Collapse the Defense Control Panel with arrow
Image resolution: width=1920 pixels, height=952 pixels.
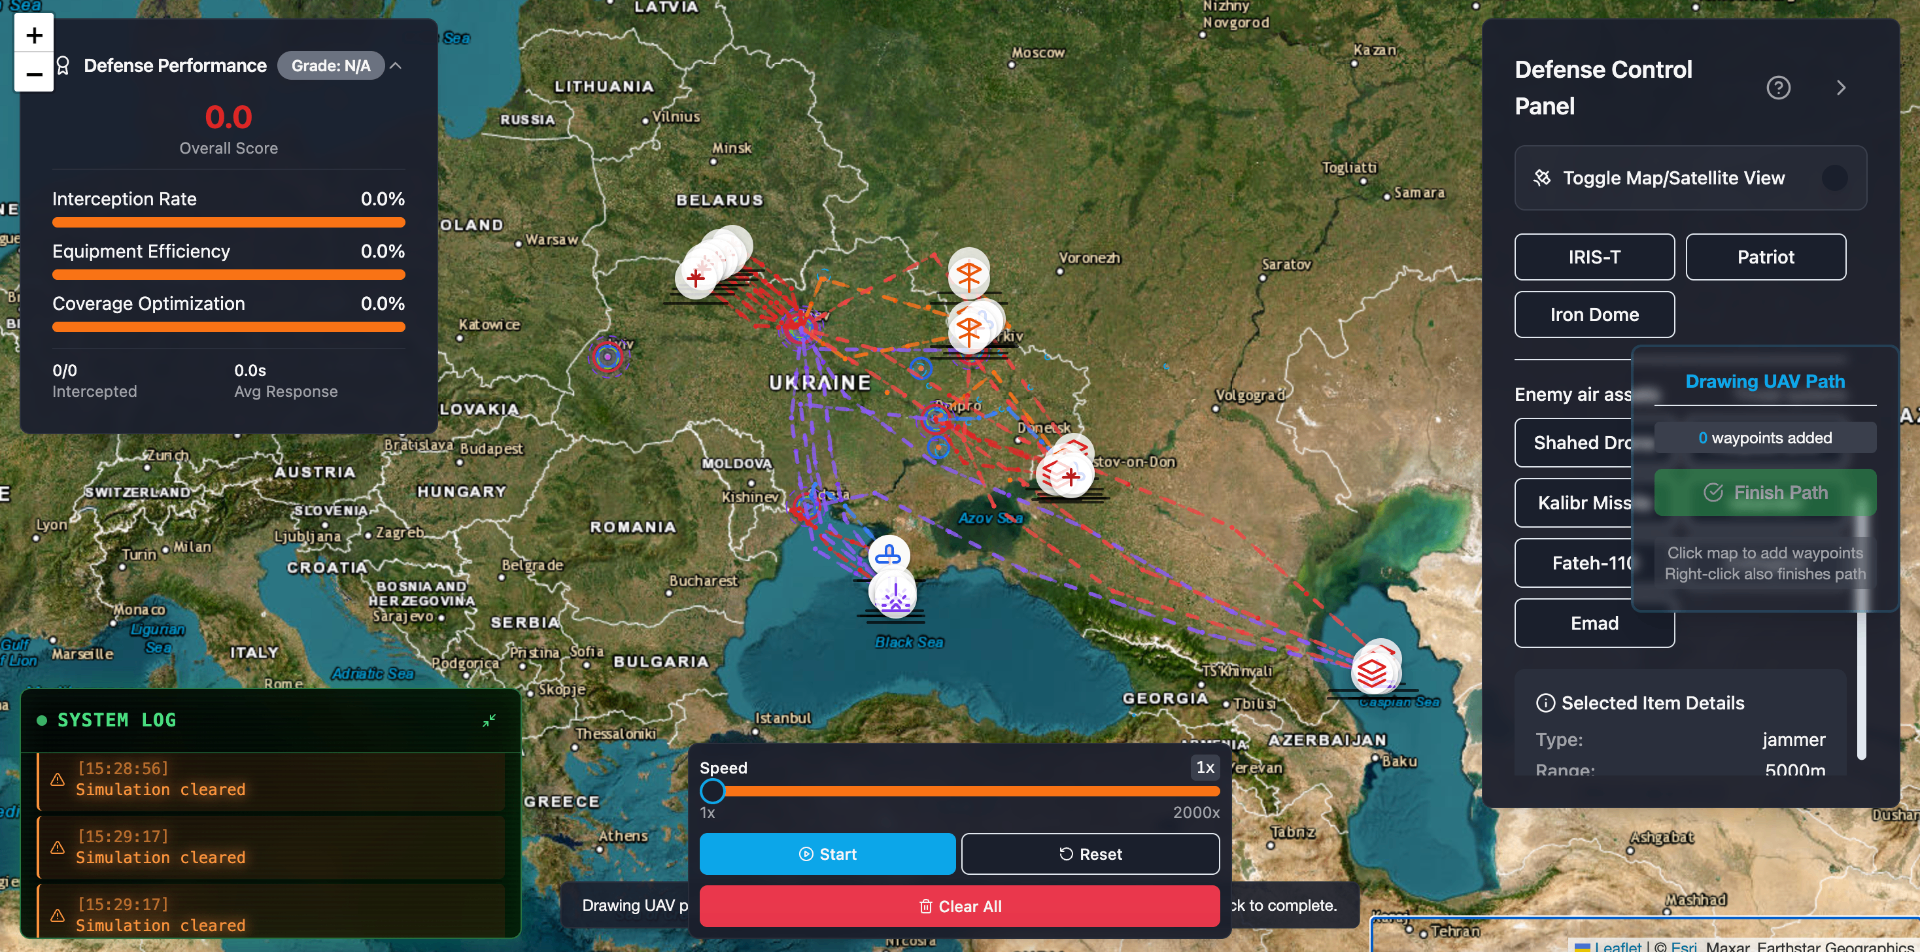click(x=1841, y=88)
